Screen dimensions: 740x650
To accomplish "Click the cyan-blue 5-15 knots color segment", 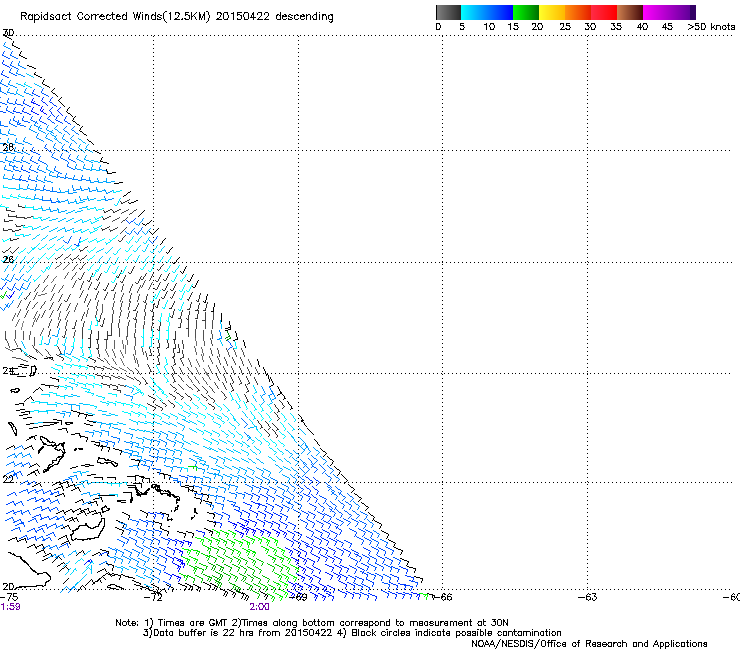I will (487, 12).
